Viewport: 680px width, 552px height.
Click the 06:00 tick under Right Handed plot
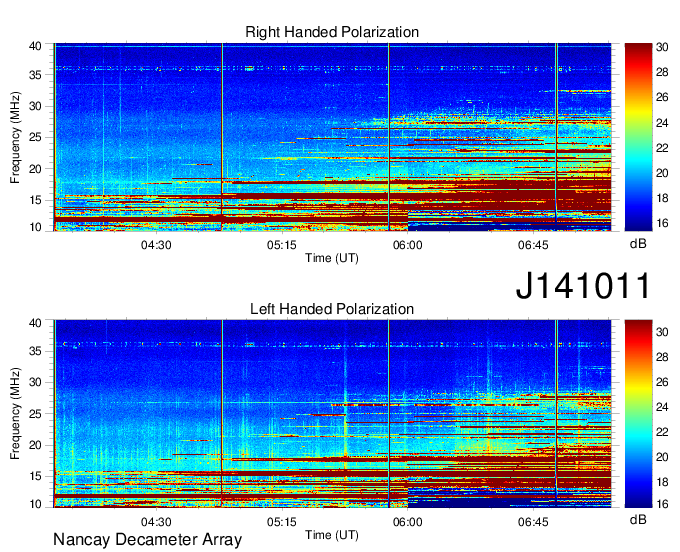pyautogui.click(x=407, y=245)
